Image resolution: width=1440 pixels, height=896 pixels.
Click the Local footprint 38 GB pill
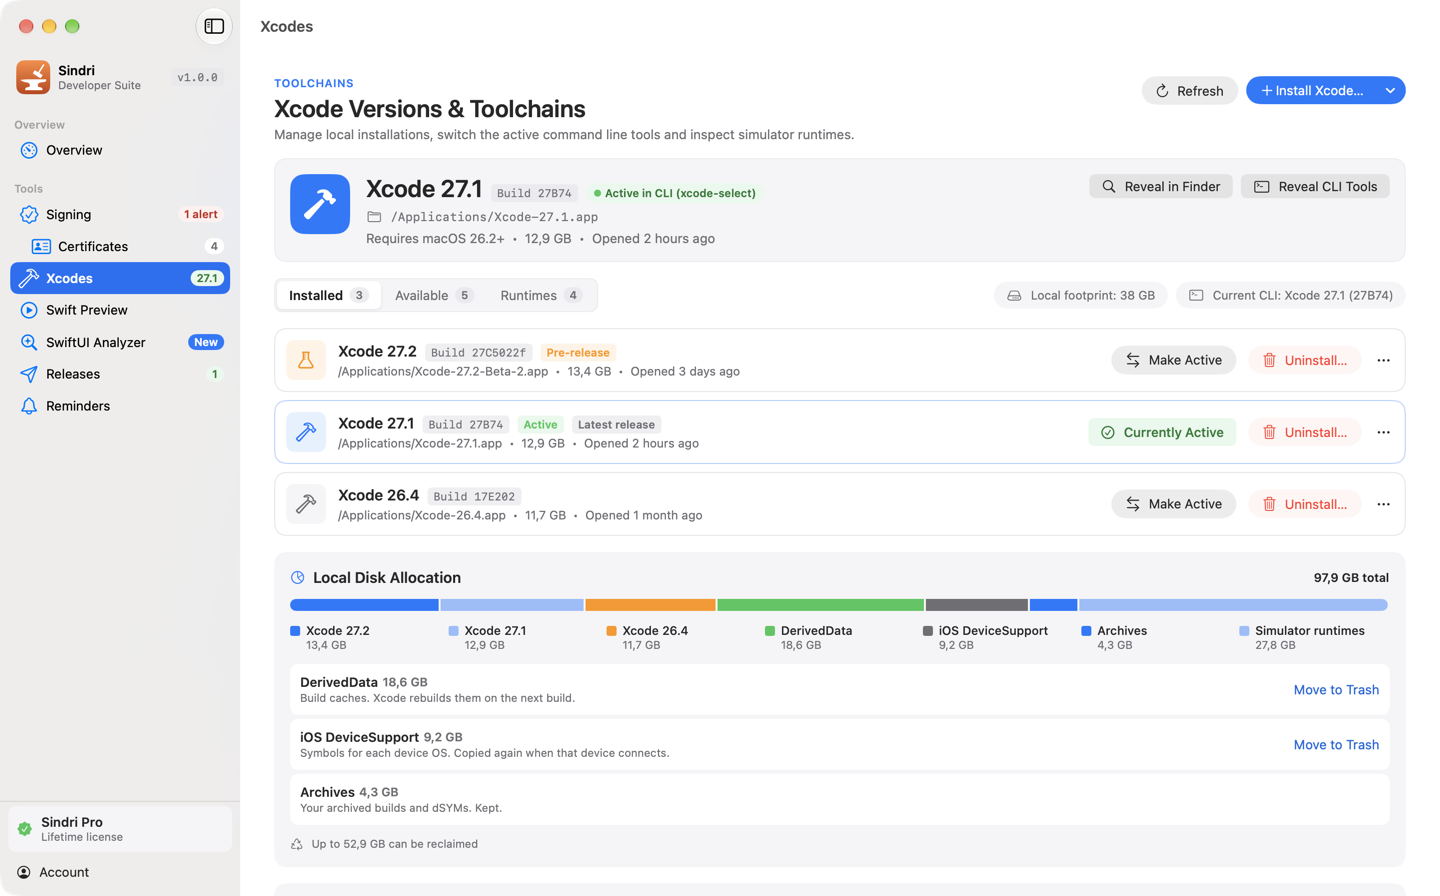coord(1081,295)
